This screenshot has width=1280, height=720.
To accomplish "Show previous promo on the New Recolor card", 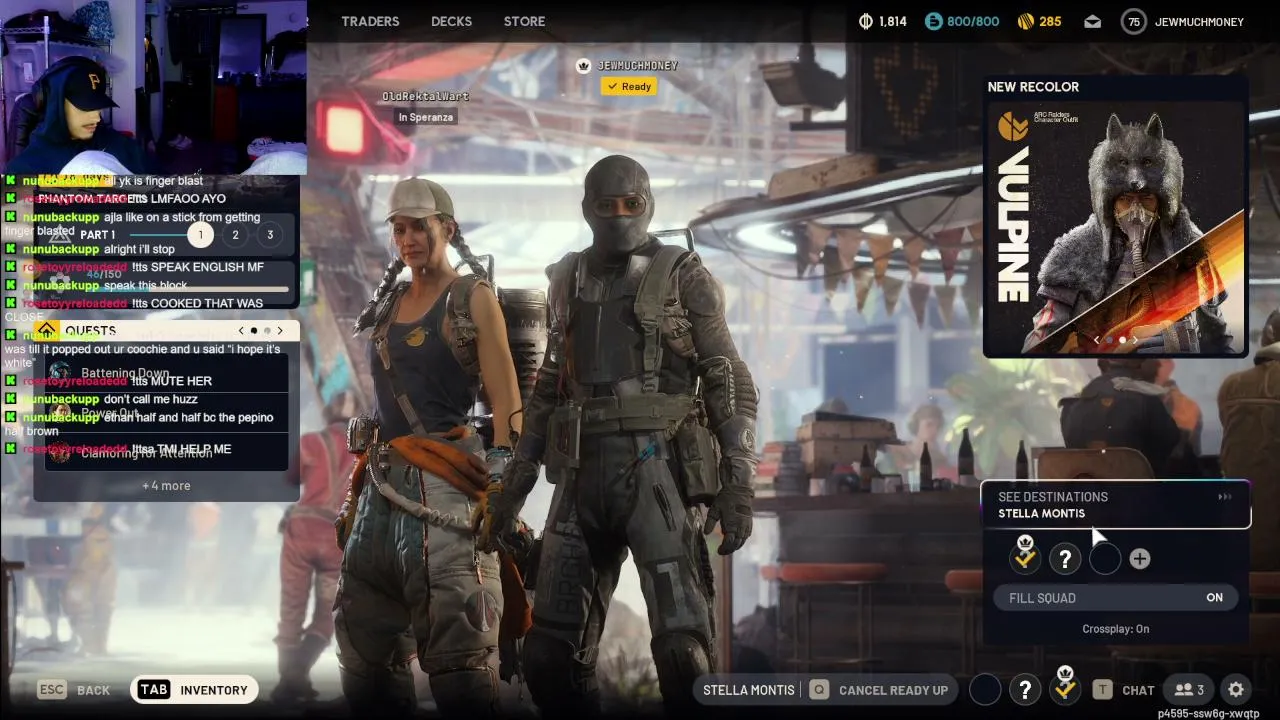I will pyautogui.click(x=1097, y=341).
